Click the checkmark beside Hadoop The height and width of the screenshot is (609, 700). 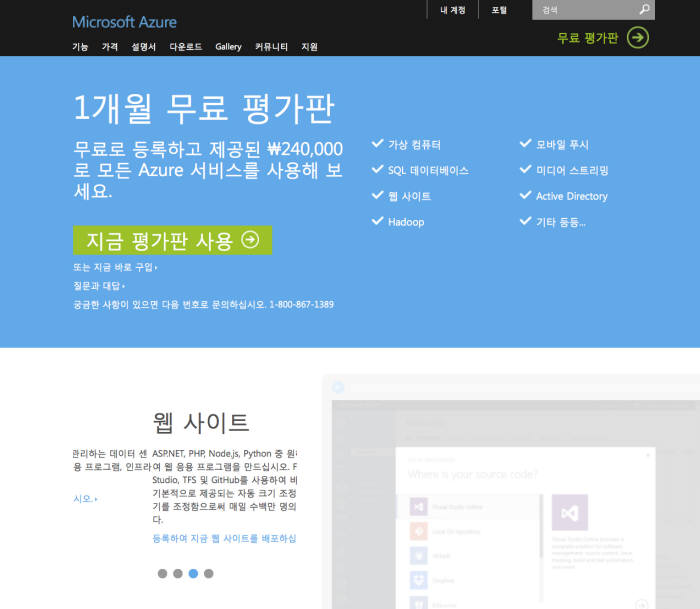coord(378,221)
